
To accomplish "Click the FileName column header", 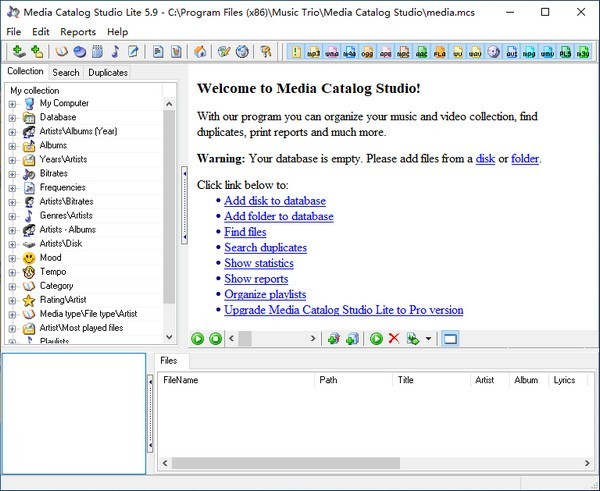I will point(236,380).
